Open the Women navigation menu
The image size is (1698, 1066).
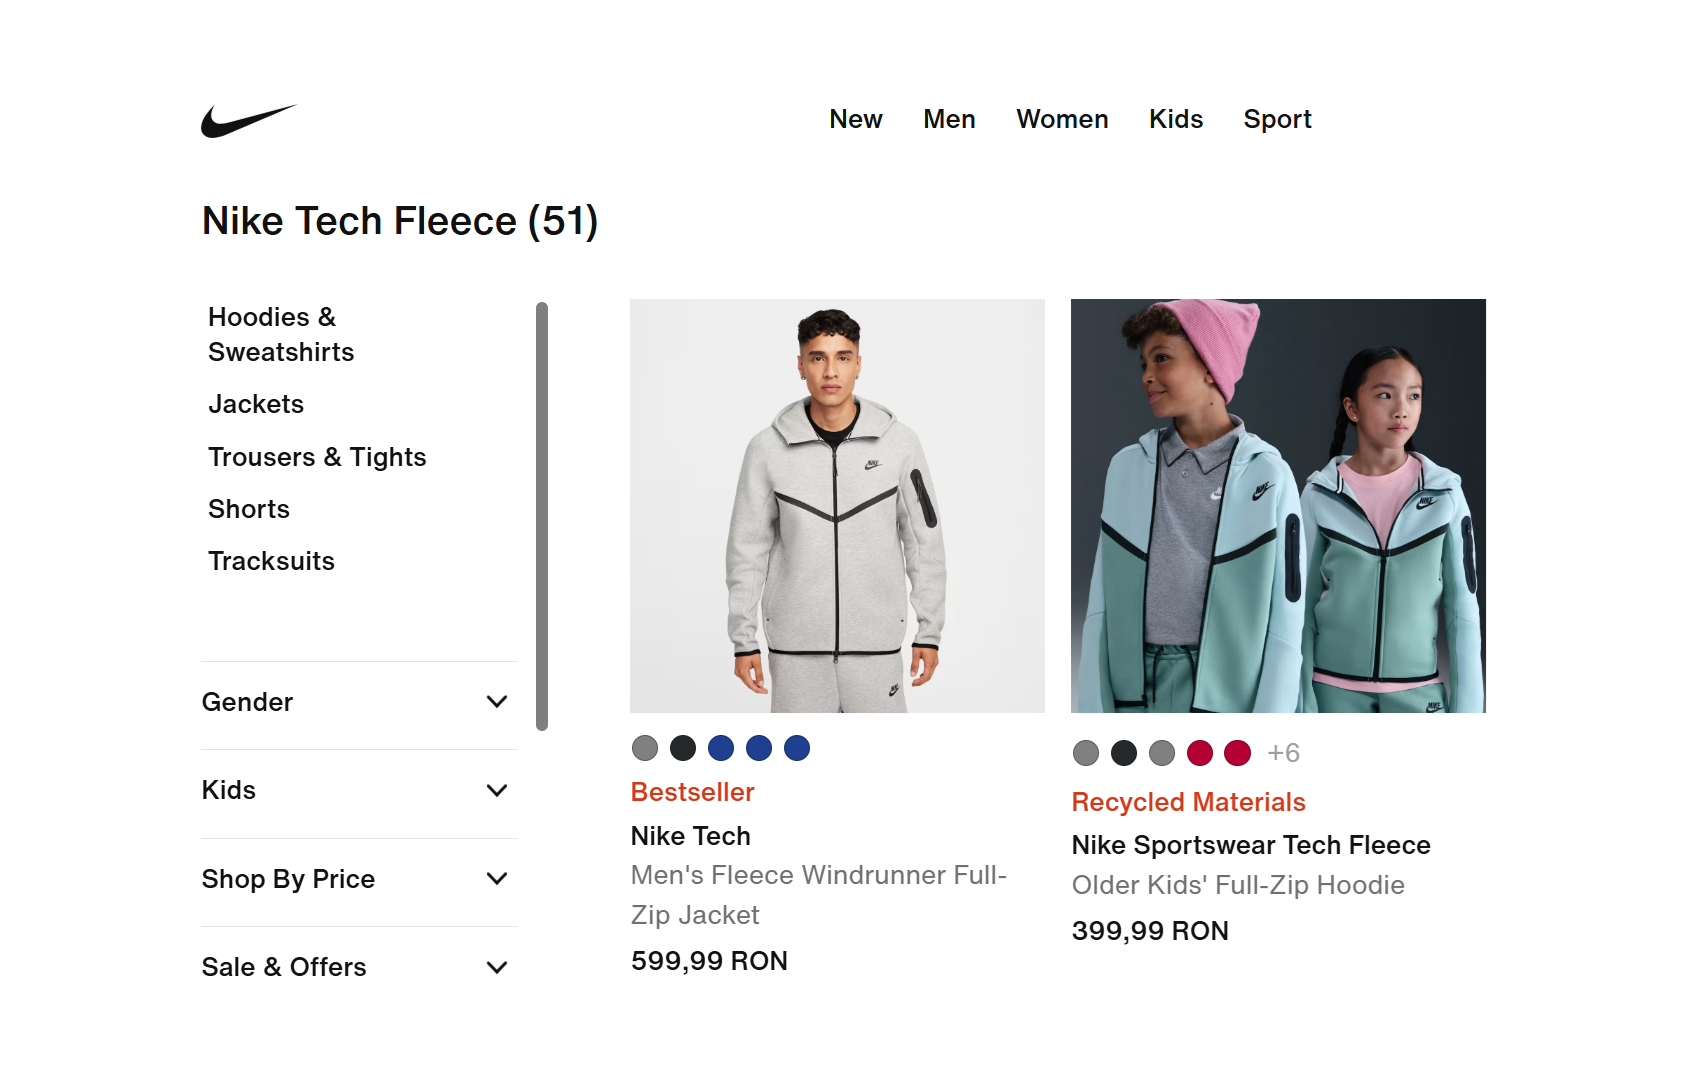[1062, 119]
